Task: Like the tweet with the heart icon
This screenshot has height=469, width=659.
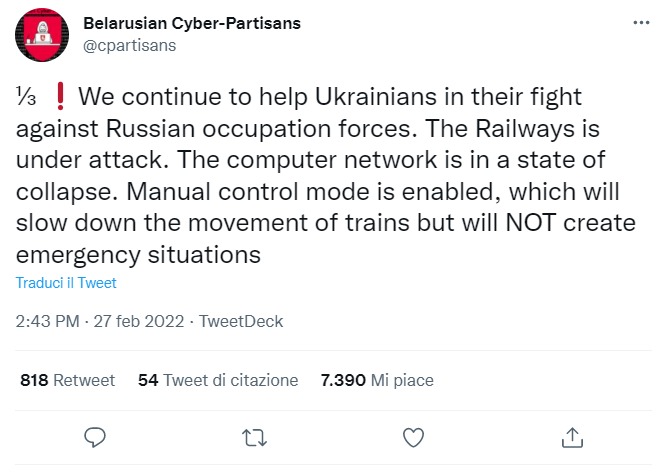Action: click(412, 437)
